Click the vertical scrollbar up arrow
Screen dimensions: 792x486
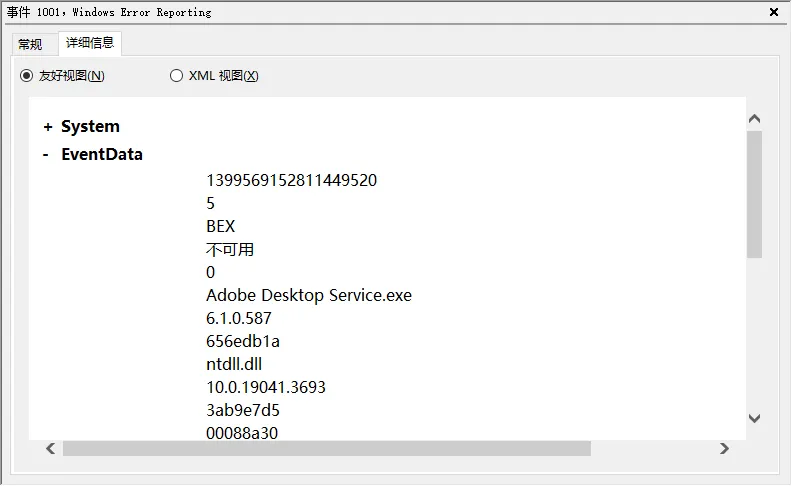[755, 119]
